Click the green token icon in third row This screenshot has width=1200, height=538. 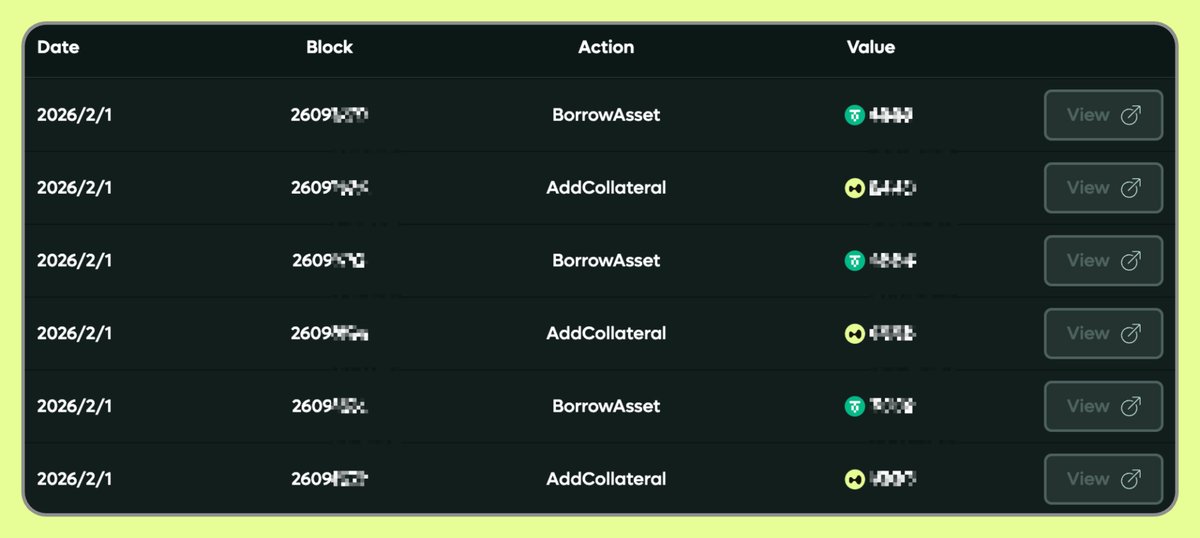pos(854,261)
